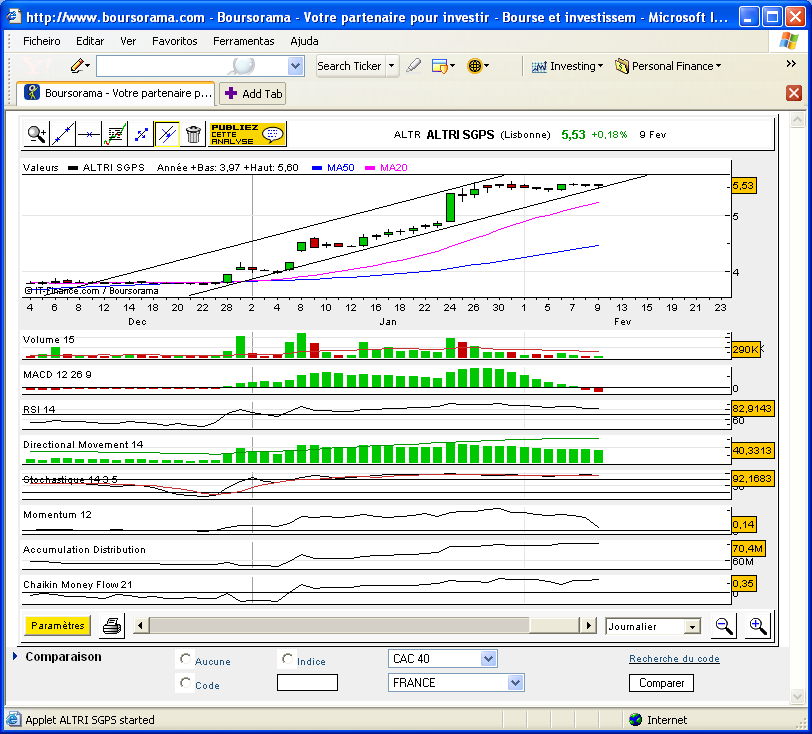Click the magnifier zoom tool in chart toolbar
812x734 pixels.
tap(37, 133)
